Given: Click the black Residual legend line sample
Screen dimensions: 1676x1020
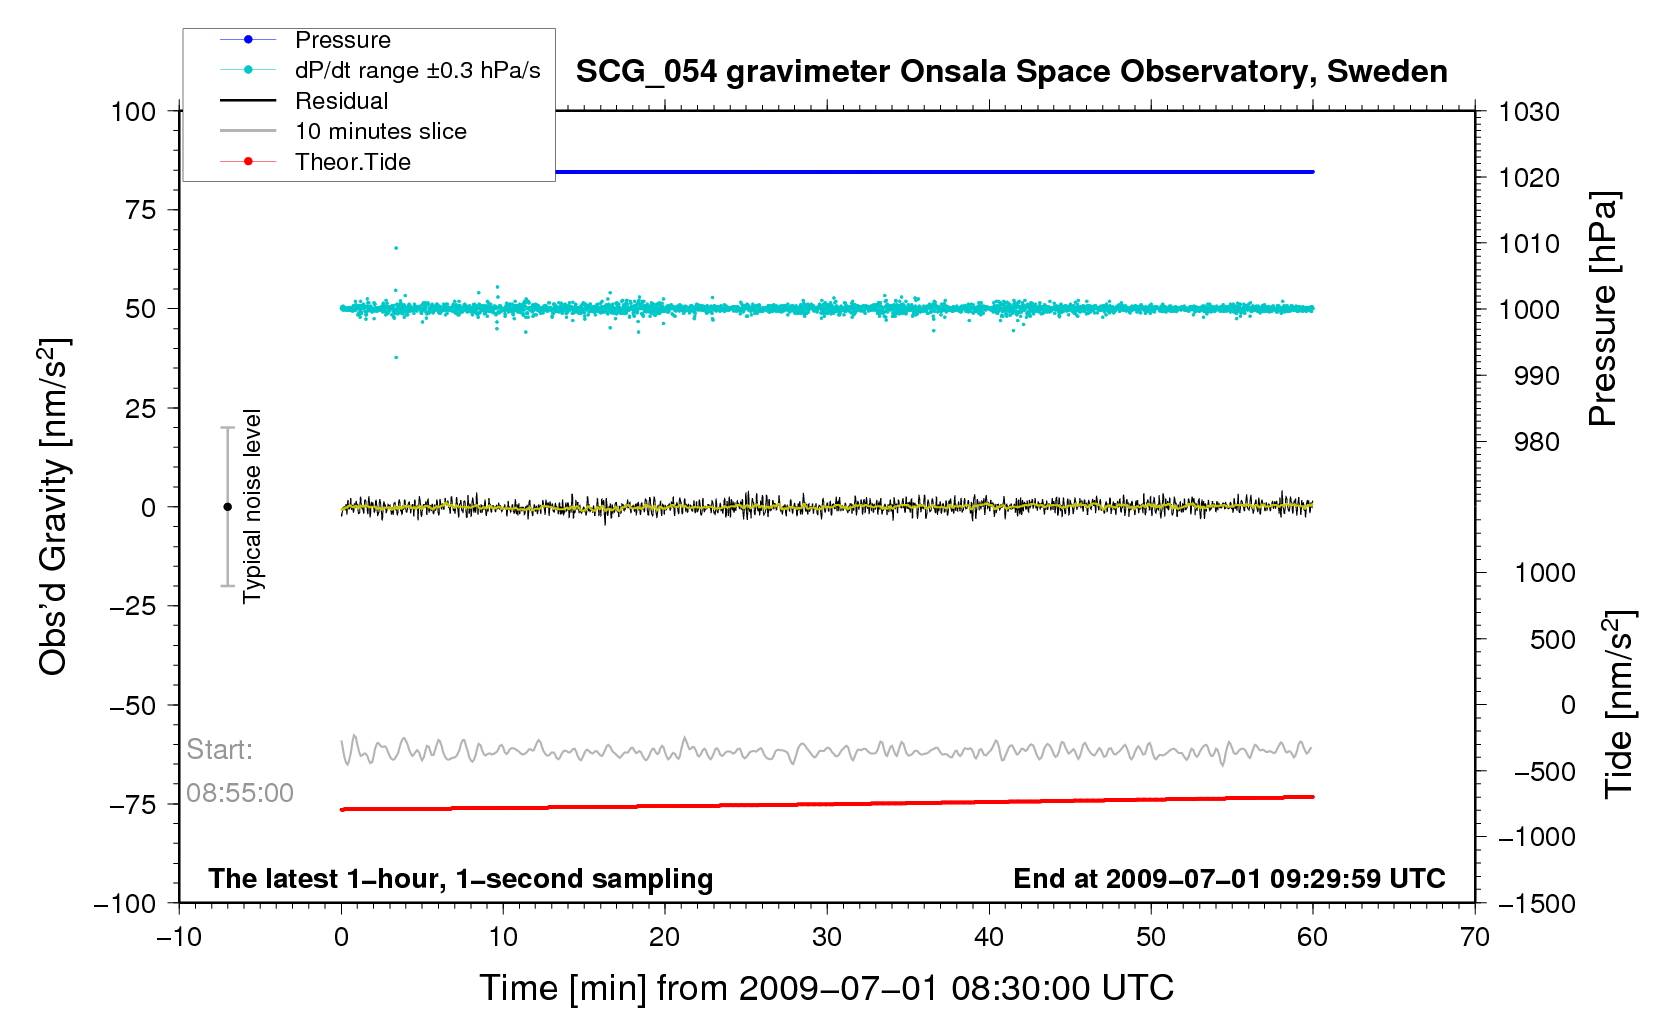Looking at the screenshot, I should tap(248, 101).
